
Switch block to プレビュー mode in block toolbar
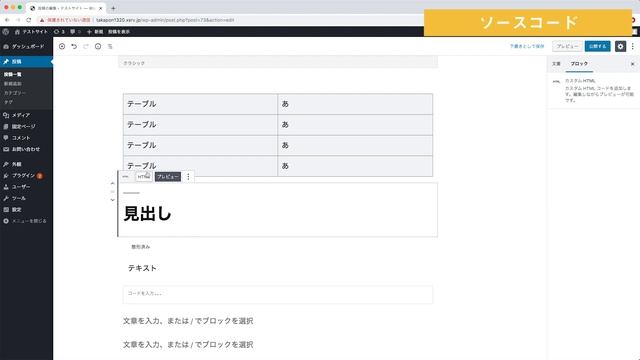tap(168, 177)
